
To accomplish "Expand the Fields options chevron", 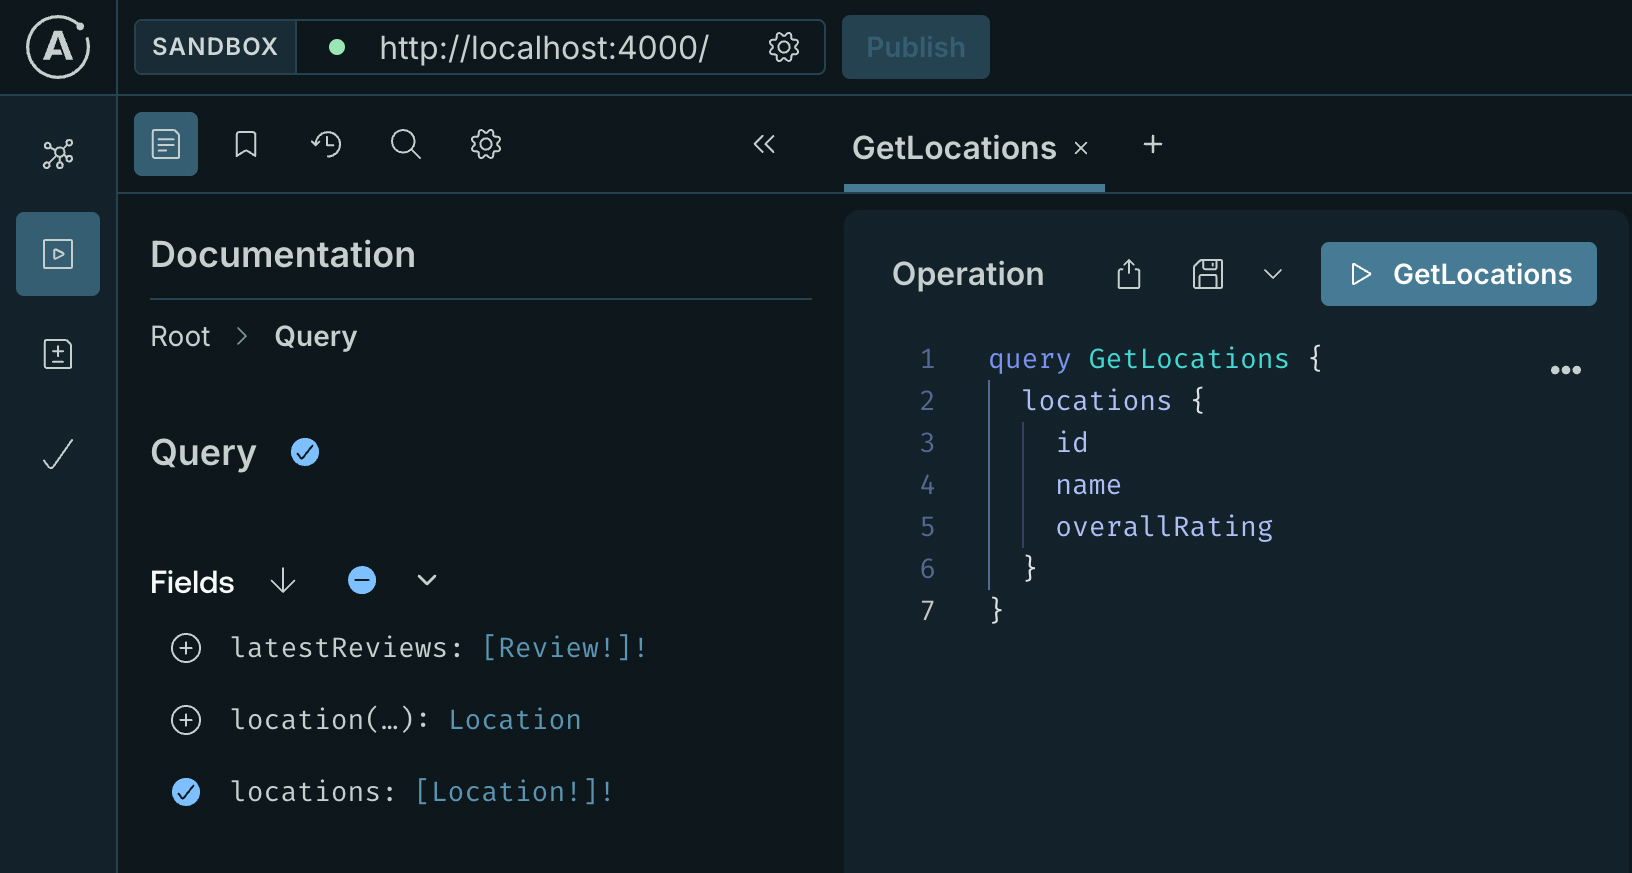I will tap(427, 580).
